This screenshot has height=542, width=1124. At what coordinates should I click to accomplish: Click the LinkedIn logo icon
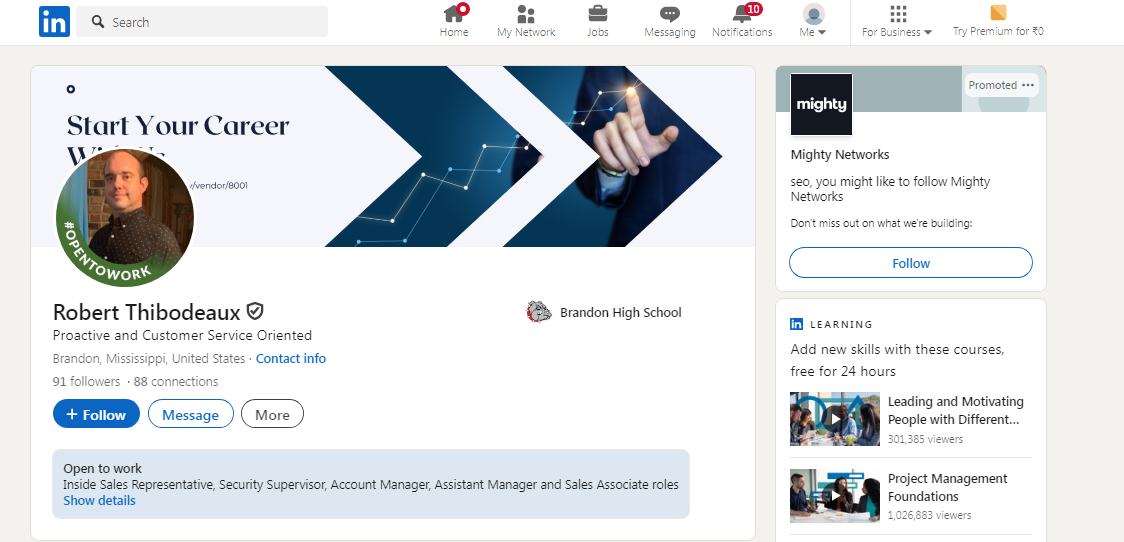point(54,22)
